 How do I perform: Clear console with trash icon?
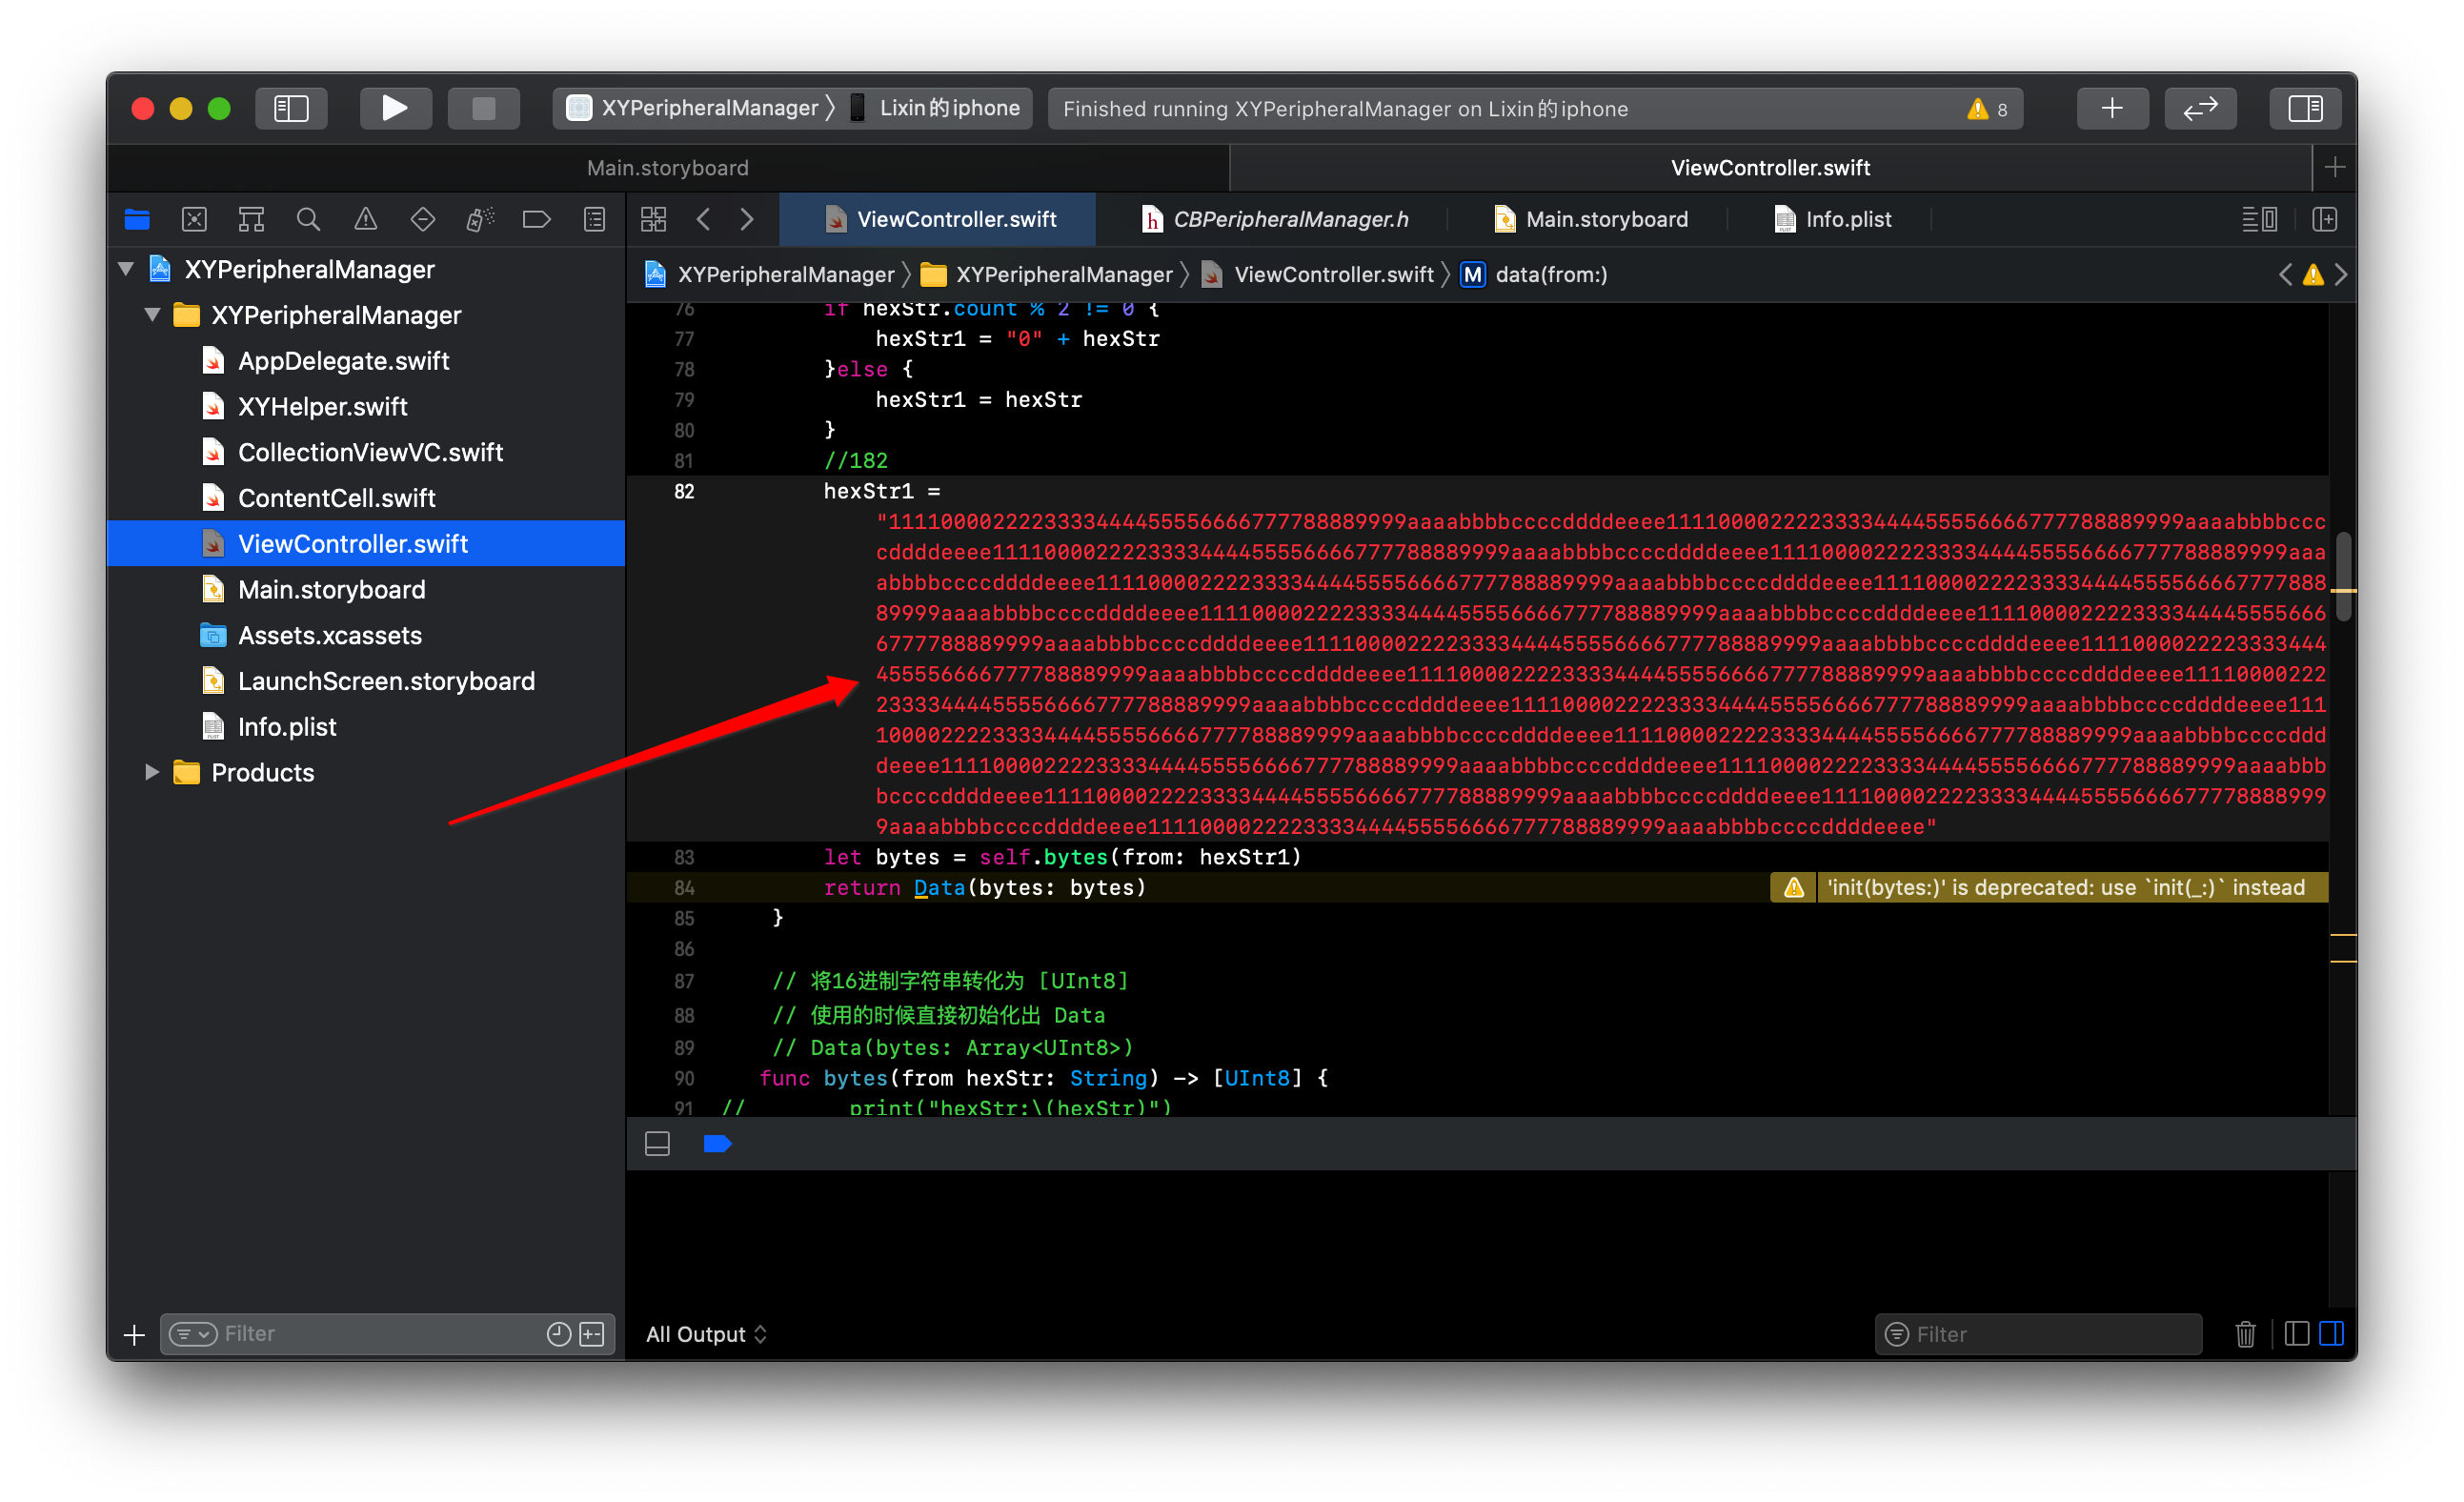coord(2244,1333)
